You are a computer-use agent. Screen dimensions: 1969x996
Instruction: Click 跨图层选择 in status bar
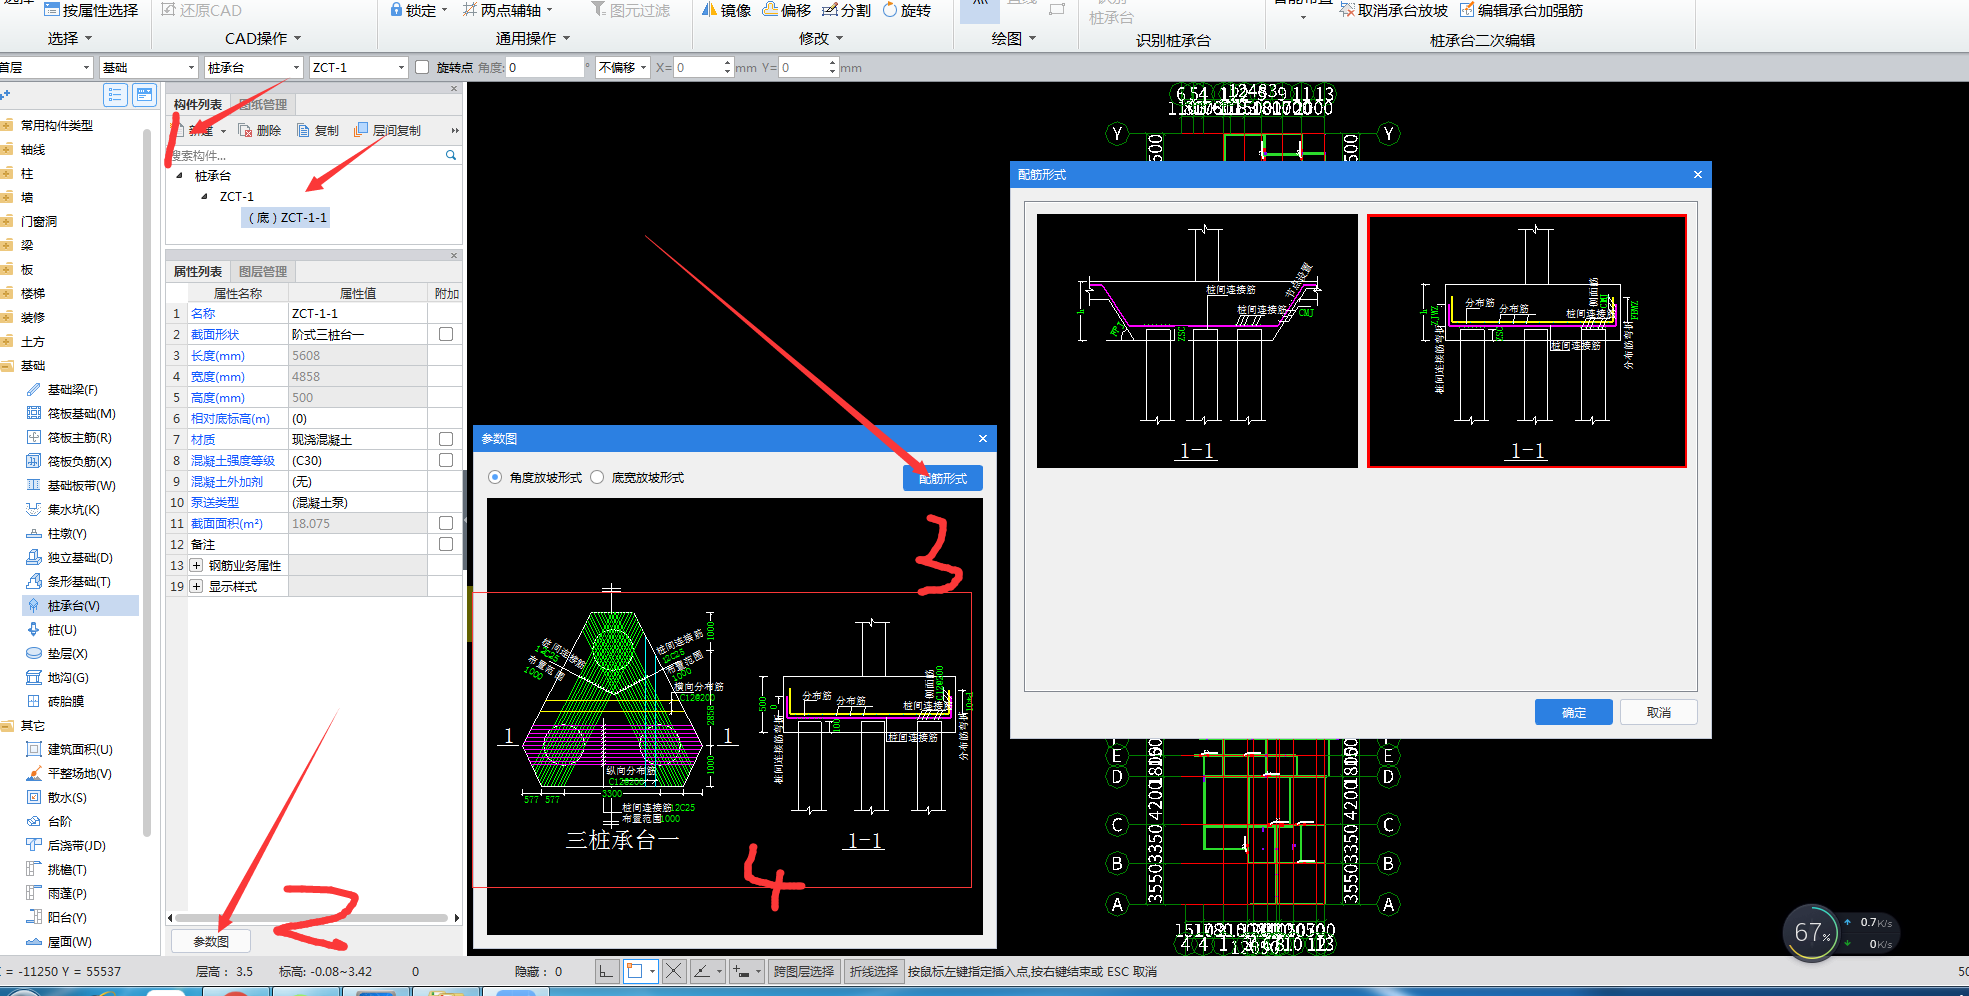pos(804,971)
